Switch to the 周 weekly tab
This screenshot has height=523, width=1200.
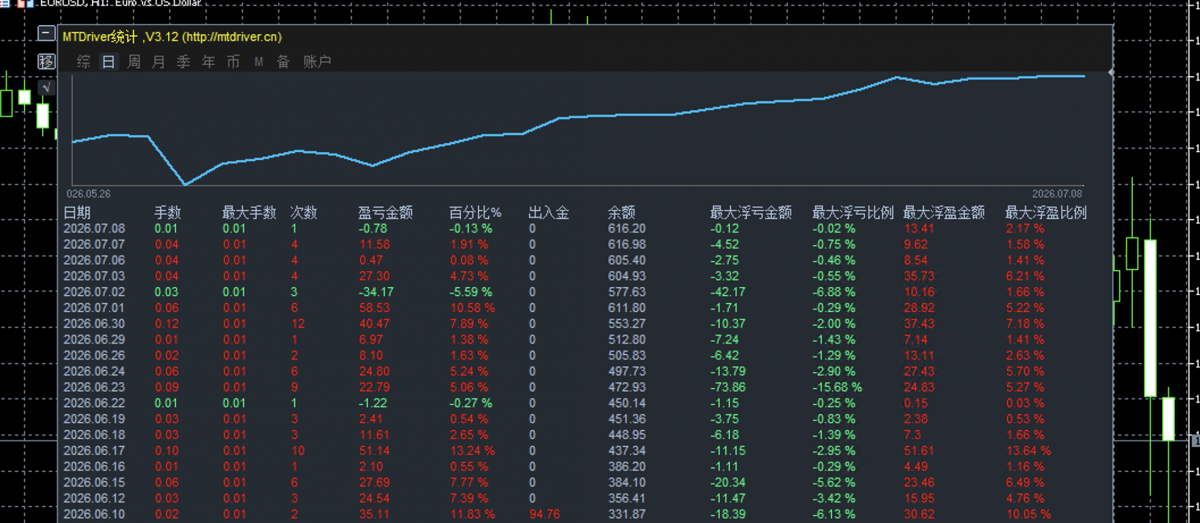pos(133,62)
